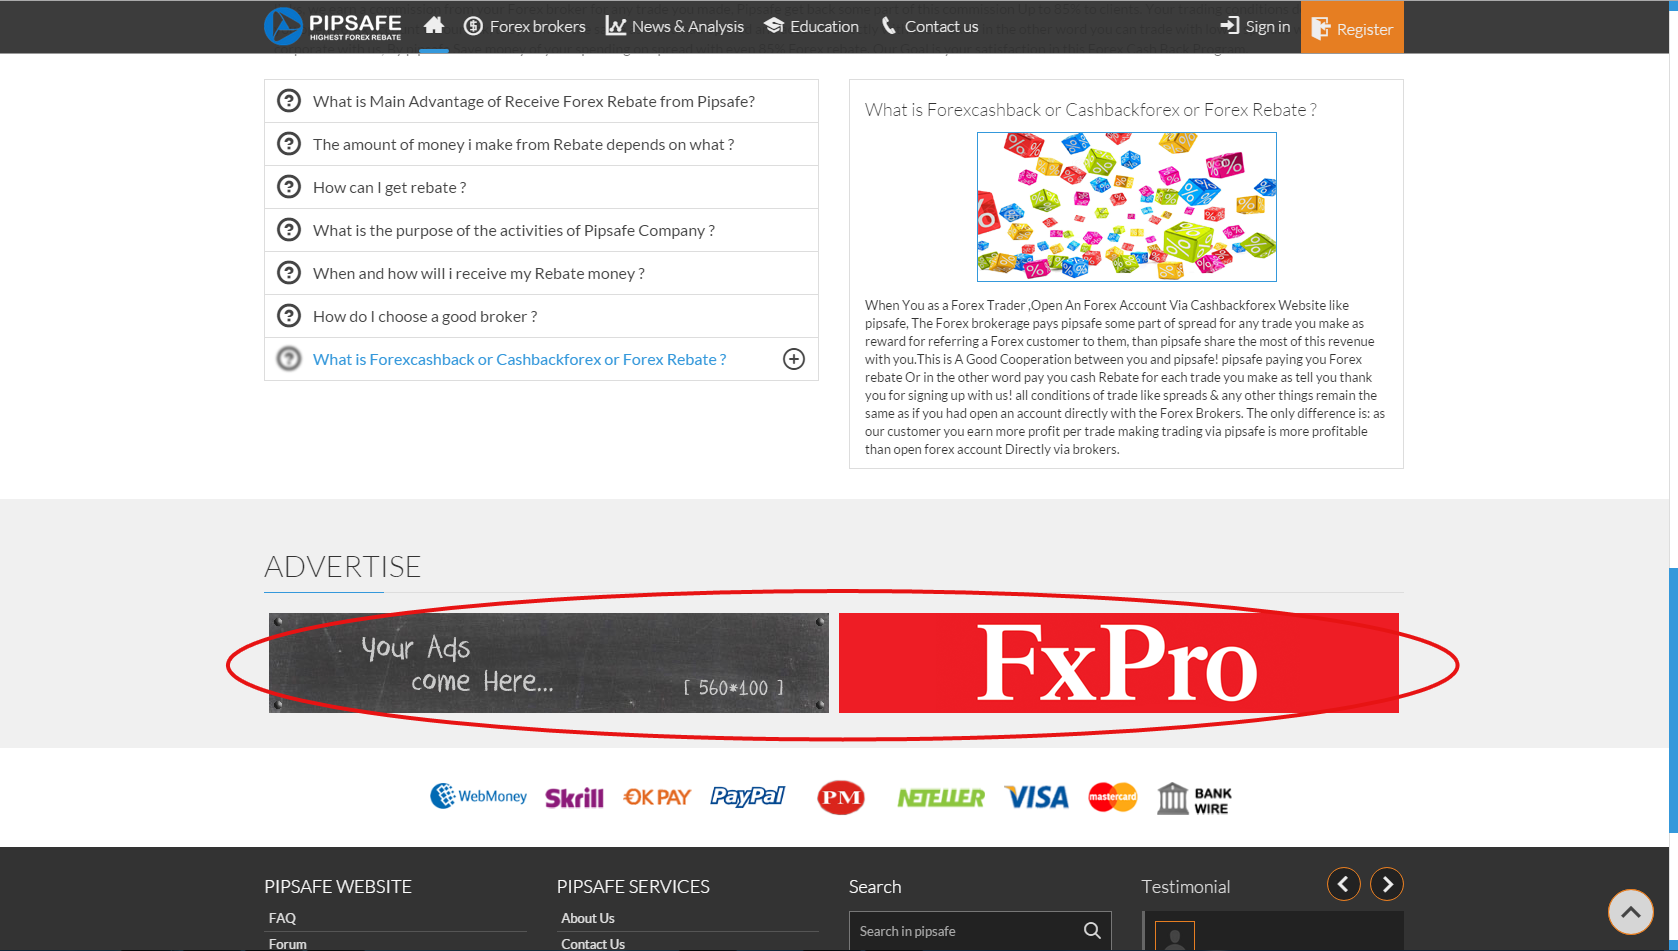The width and height of the screenshot is (1678, 951).
Task: Click the Pipsafe logo in header
Action: click(x=333, y=26)
